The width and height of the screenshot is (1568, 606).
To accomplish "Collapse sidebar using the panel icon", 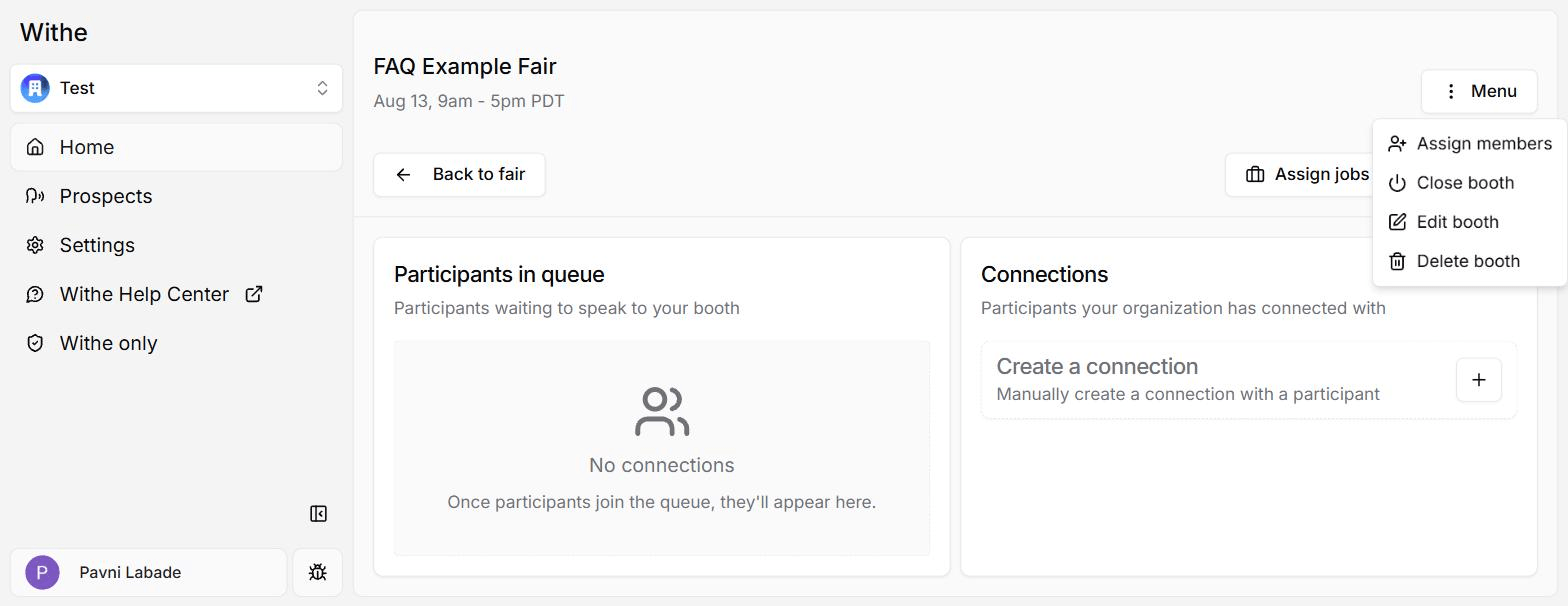I will (318, 514).
